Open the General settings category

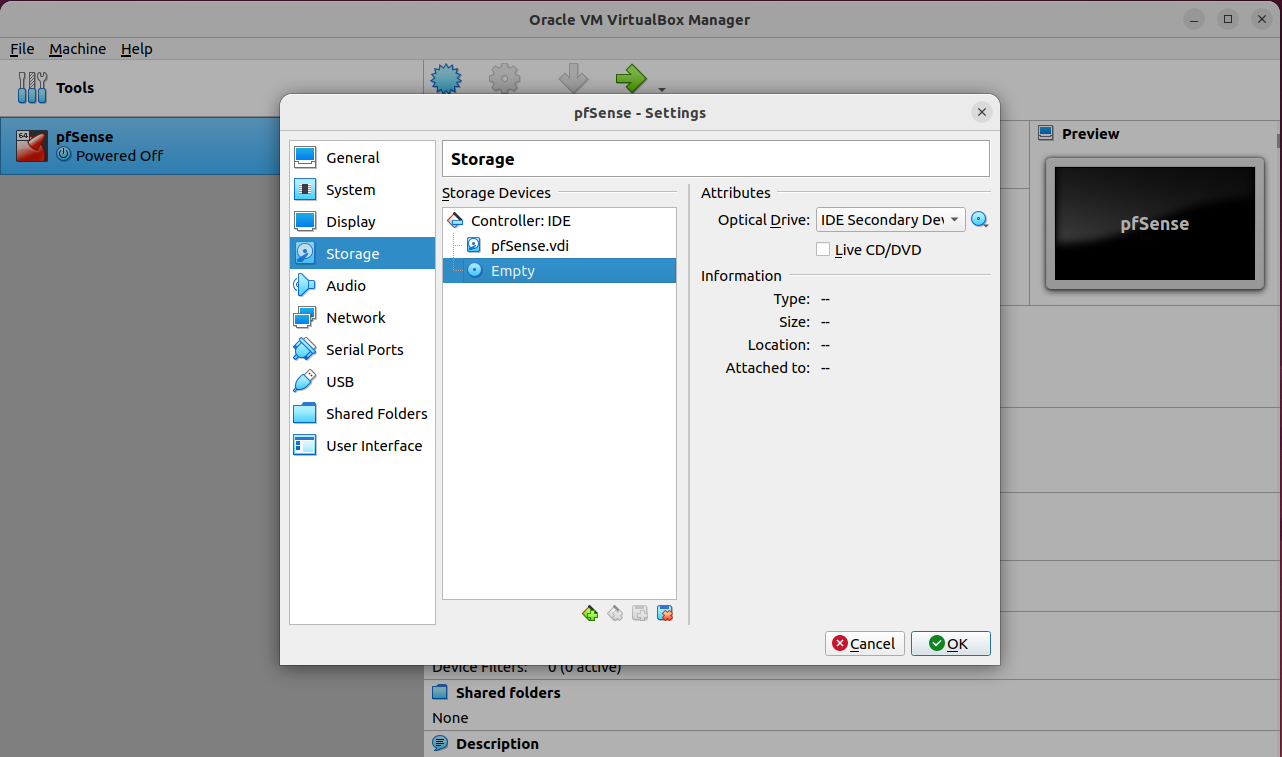pyautogui.click(x=362, y=158)
